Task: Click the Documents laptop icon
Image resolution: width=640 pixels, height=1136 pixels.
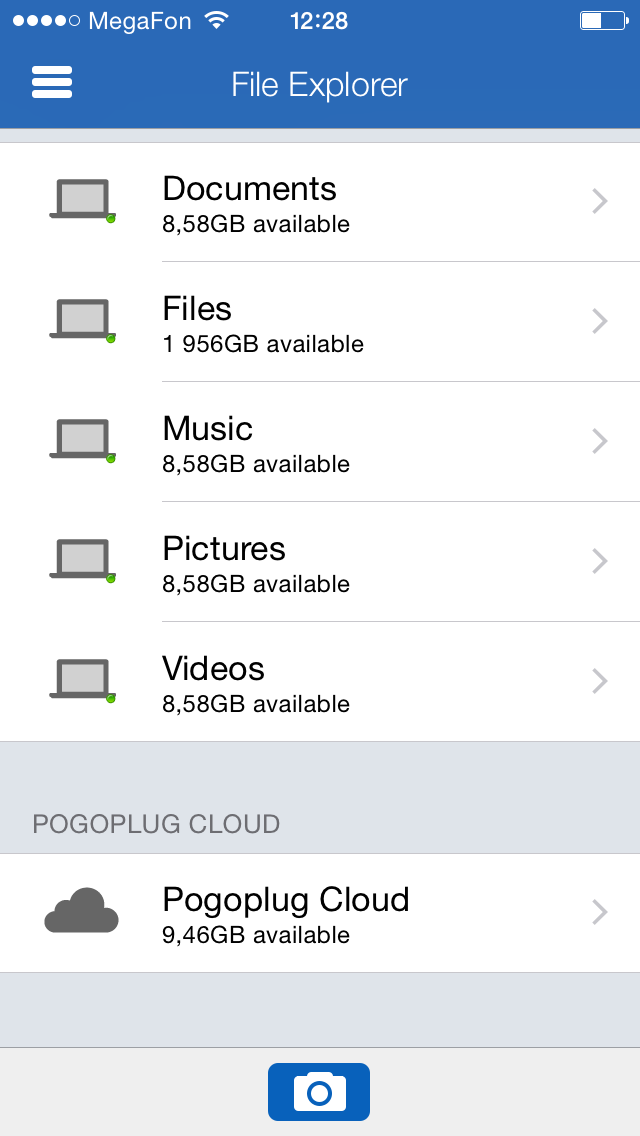Action: 81,200
